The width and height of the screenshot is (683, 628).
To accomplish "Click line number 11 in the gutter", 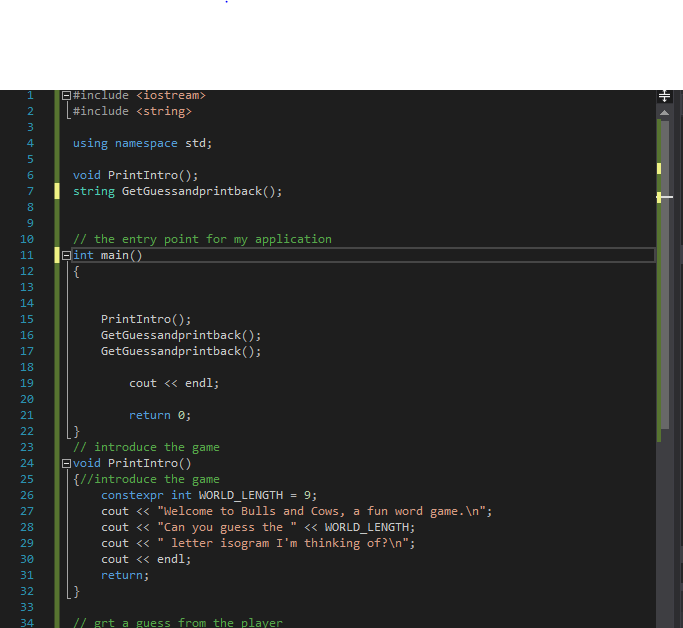I will [x=27, y=255].
